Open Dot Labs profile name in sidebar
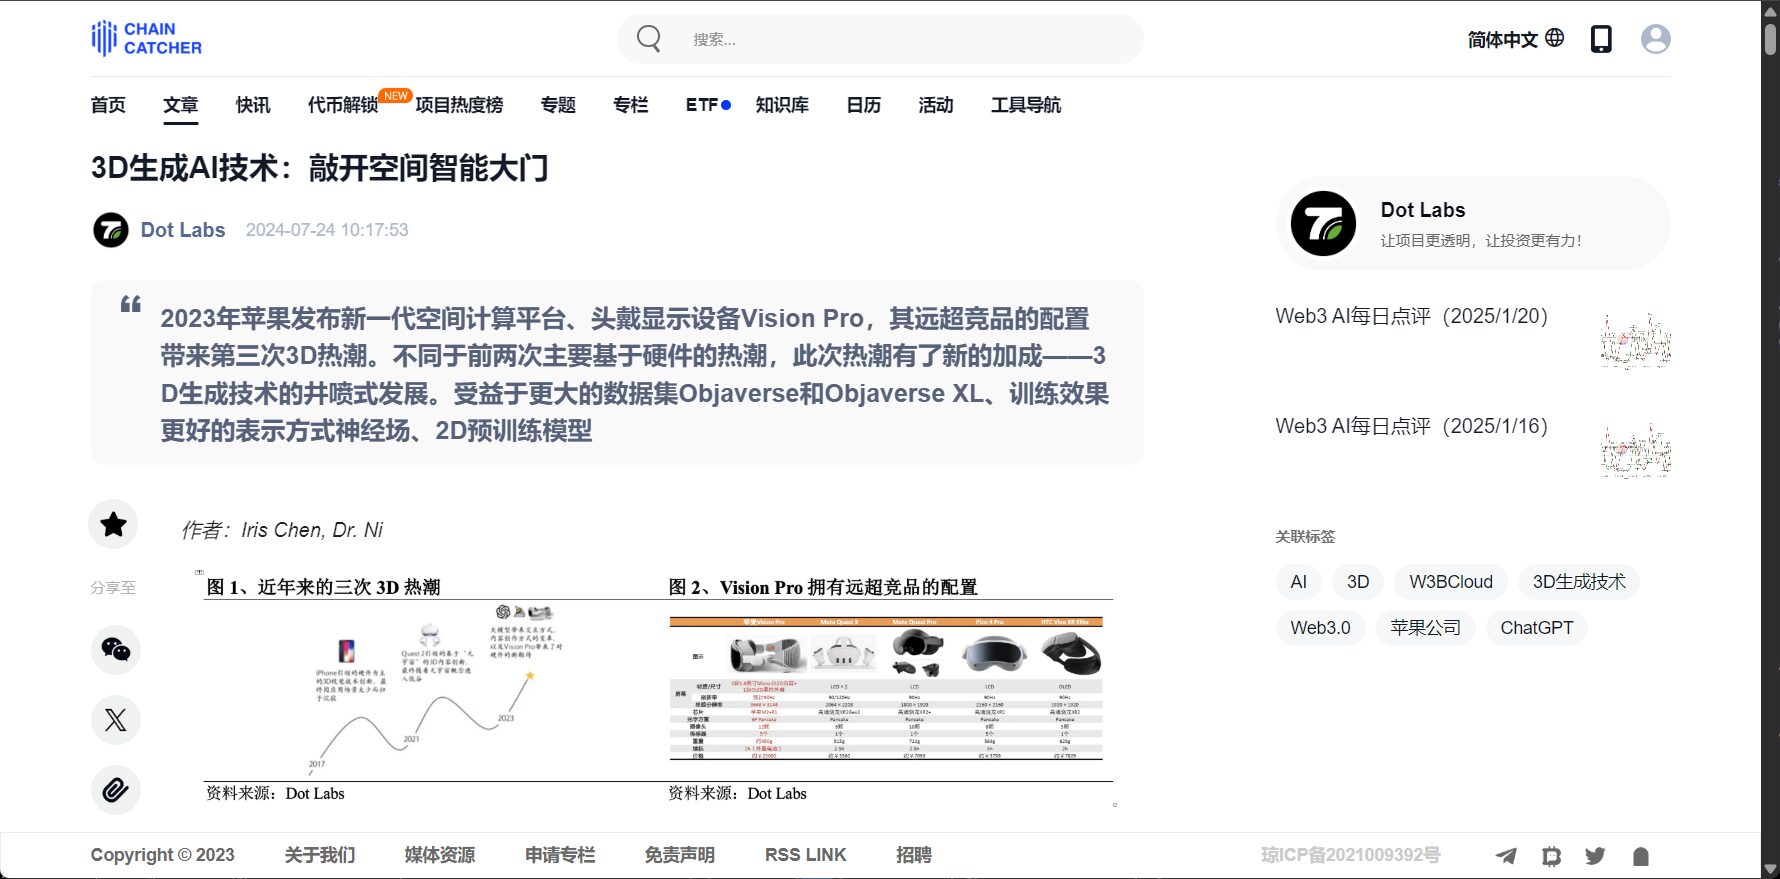1780x879 pixels. tap(1423, 210)
